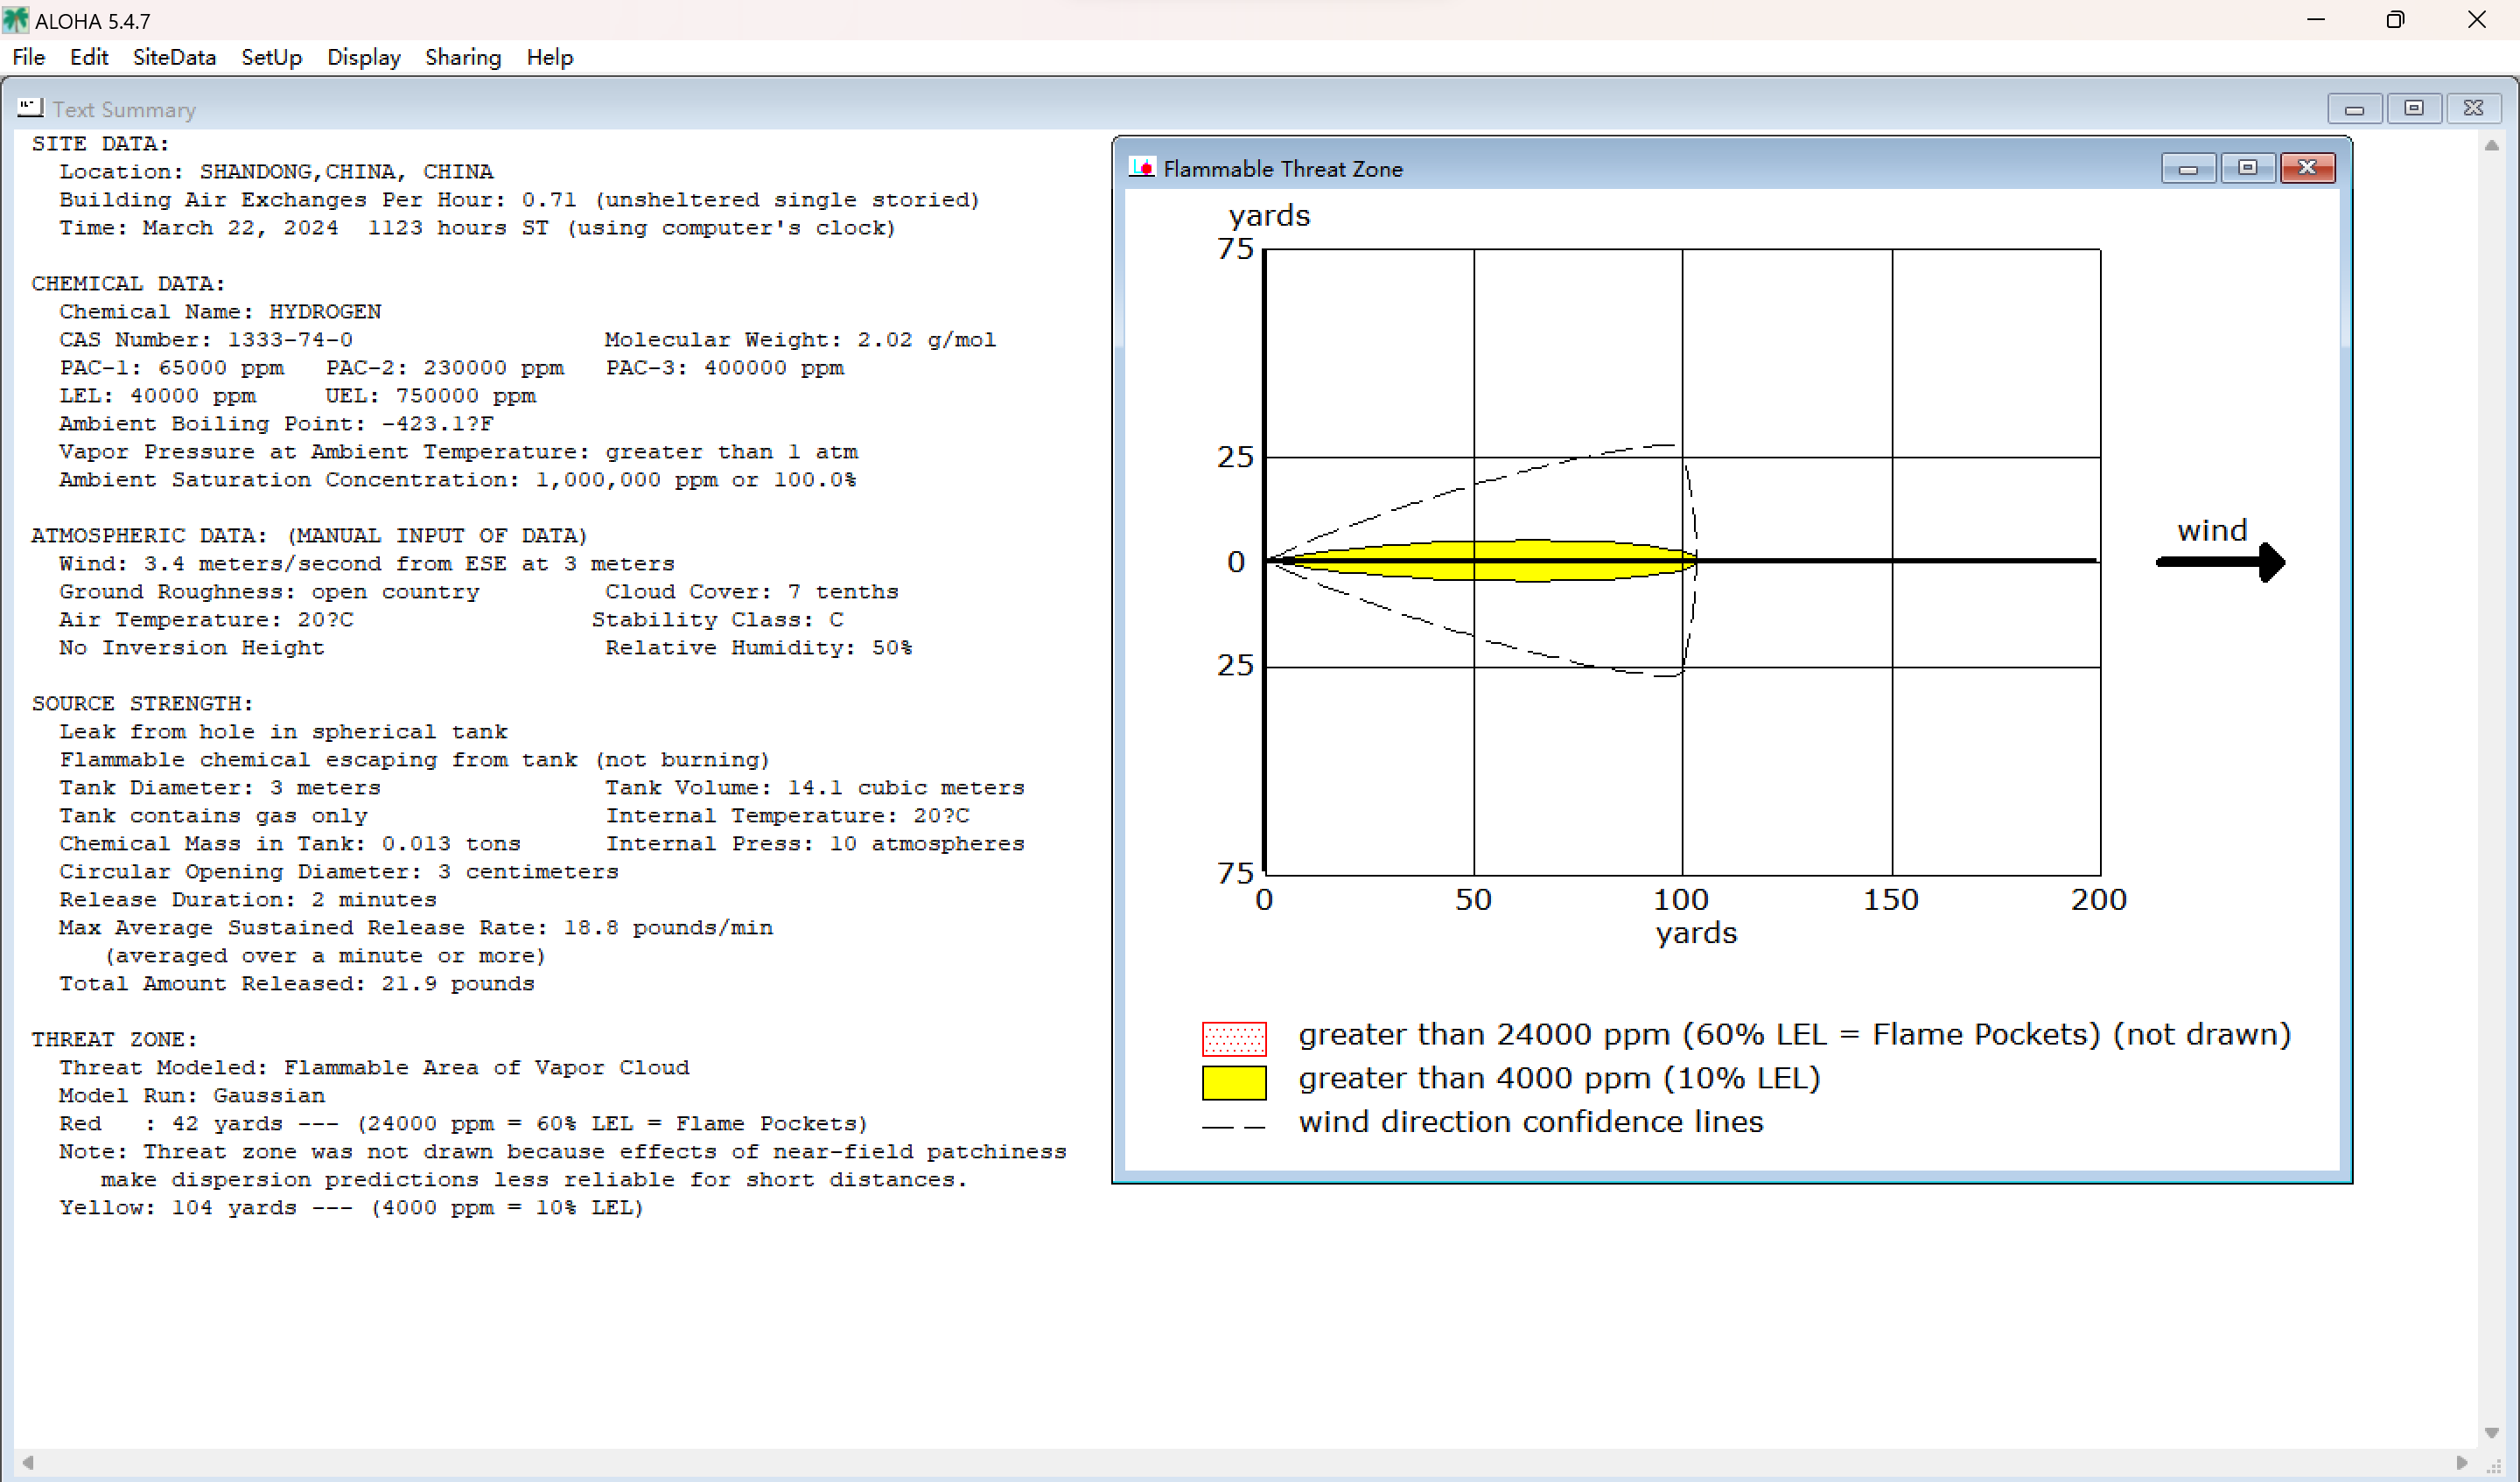Click the 'Red : 42 yards' threat line
This screenshot has height=1482, width=2520.
point(463,1124)
